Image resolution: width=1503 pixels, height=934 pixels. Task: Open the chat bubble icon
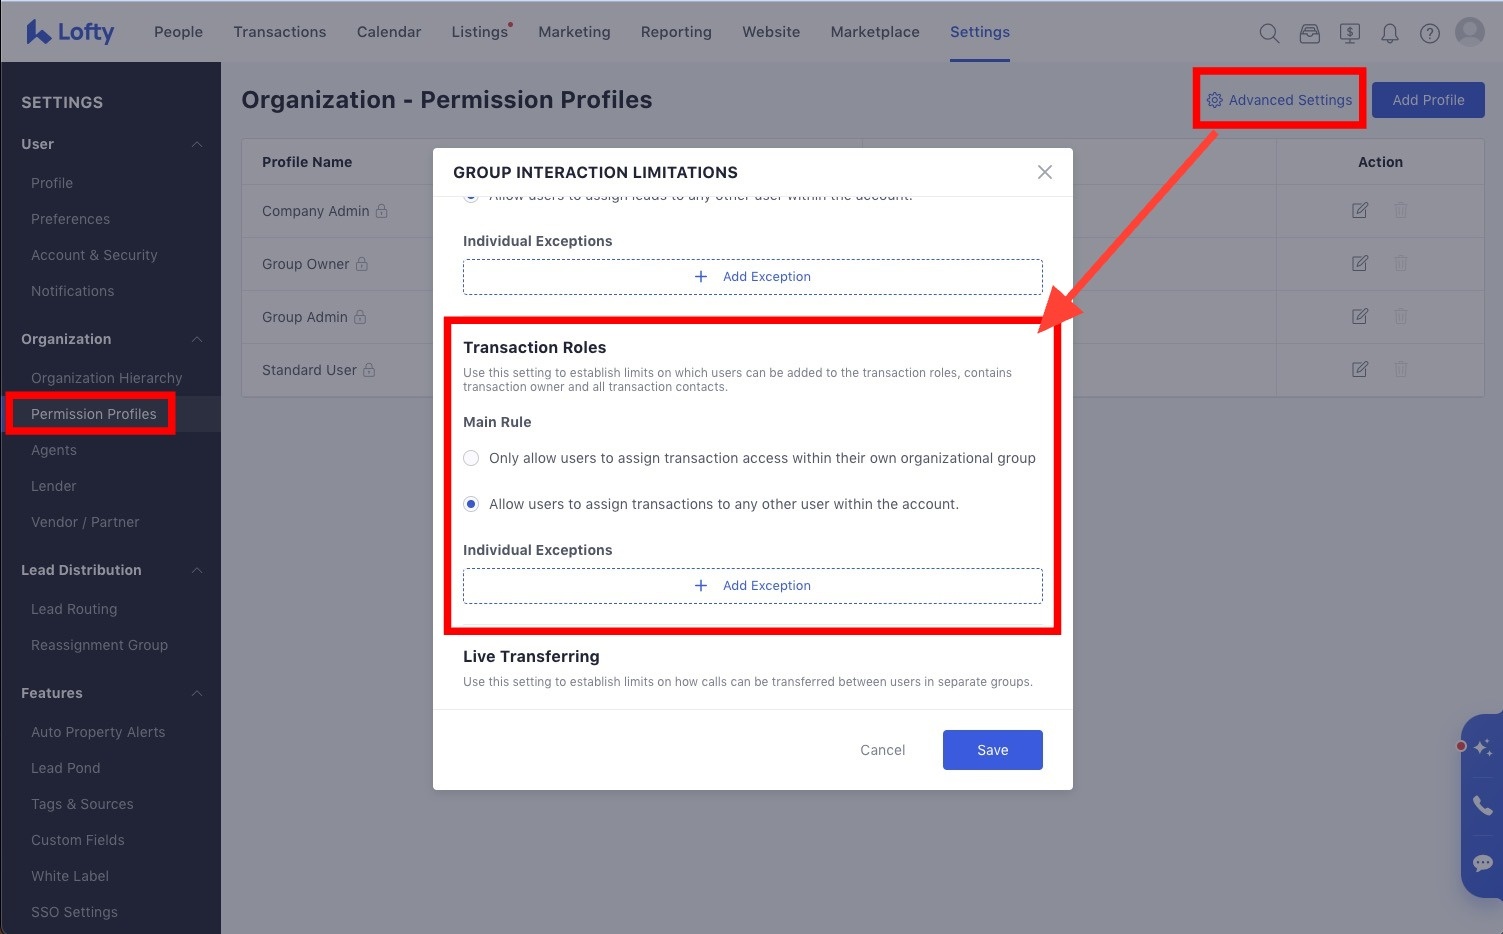click(1482, 862)
